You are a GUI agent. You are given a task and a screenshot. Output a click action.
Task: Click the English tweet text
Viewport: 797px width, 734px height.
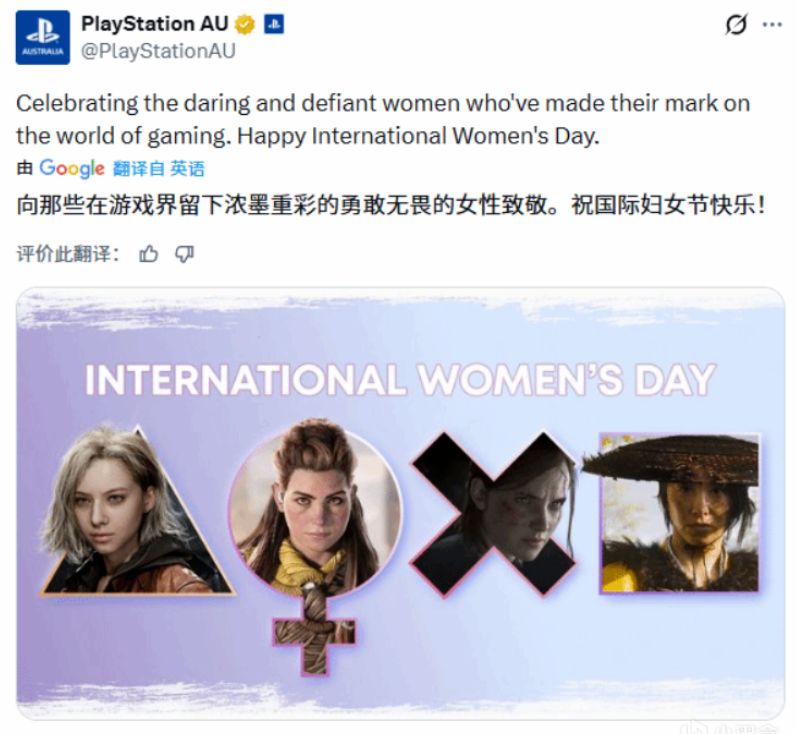click(x=383, y=119)
